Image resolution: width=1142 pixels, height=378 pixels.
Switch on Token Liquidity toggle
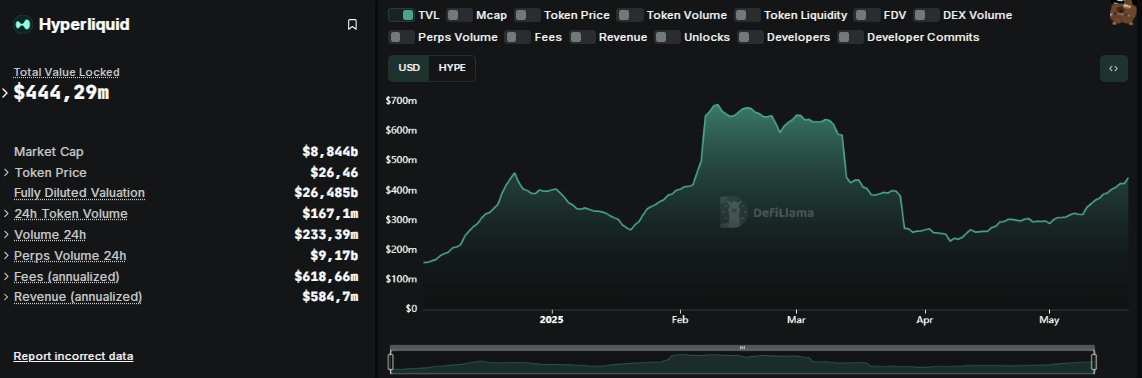[x=747, y=15]
